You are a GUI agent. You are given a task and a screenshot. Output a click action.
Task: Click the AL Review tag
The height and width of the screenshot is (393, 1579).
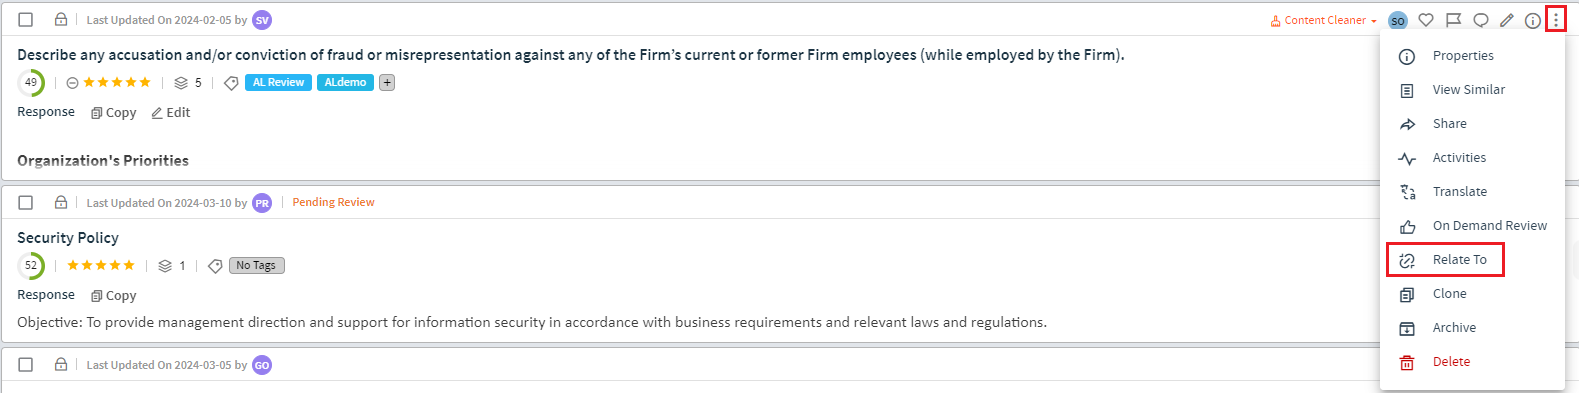[278, 82]
